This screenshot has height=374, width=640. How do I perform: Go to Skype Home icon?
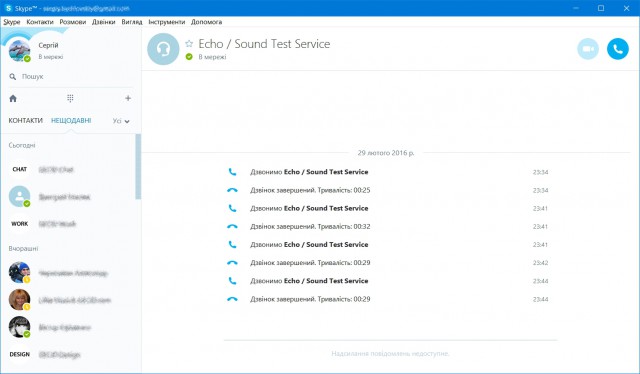pyautogui.click(x=13, y=98)
